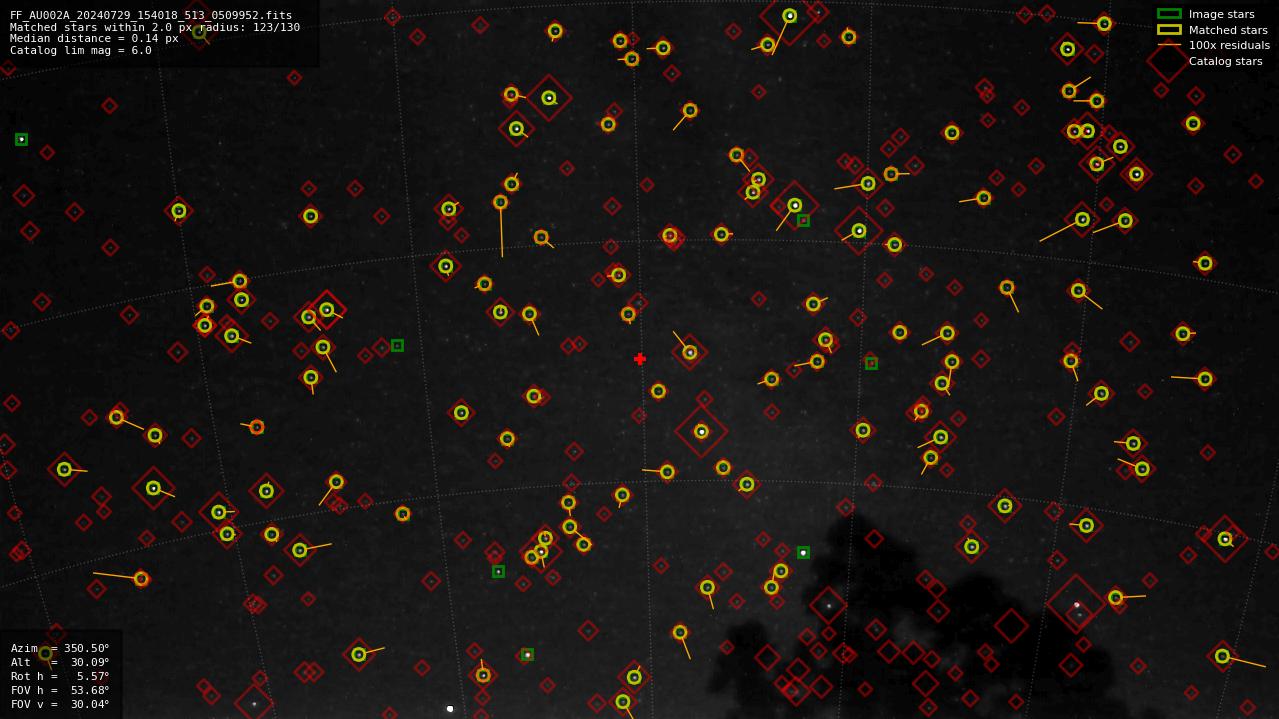This screenshot has width=1279, height=719.
Task: Click the 'Rot h = 5.57°' readout
Action: coord(60,676)
